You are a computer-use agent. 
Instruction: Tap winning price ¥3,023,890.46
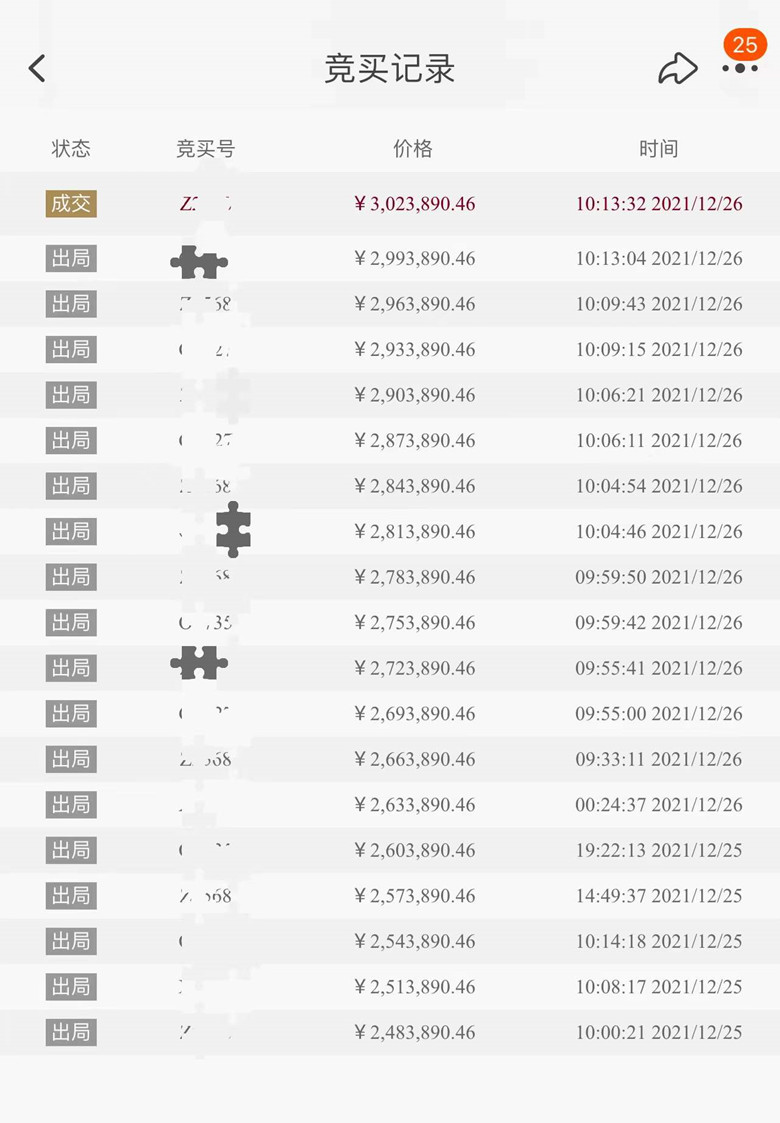(x=415, y=204)
